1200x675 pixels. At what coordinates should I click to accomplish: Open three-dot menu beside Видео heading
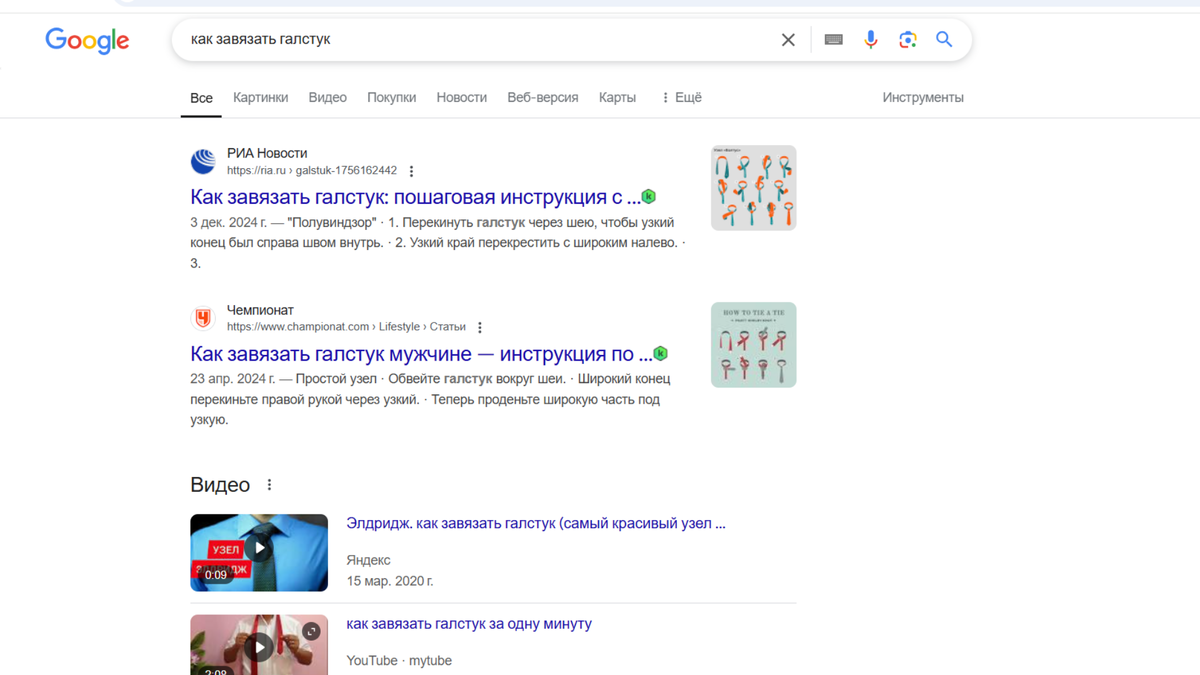coord(269,485)
